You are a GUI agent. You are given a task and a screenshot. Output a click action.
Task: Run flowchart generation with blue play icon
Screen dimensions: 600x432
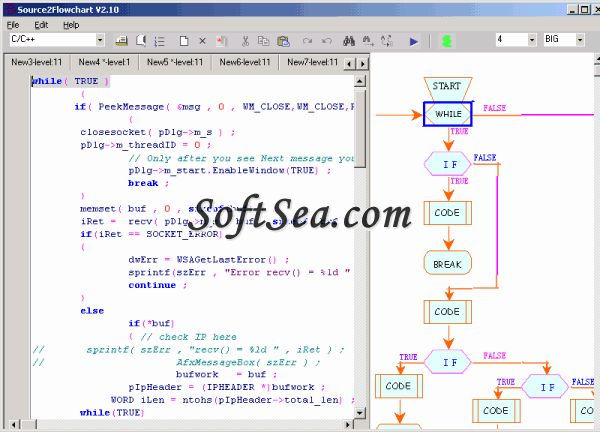pyautogui.click(x=414, y=41)
